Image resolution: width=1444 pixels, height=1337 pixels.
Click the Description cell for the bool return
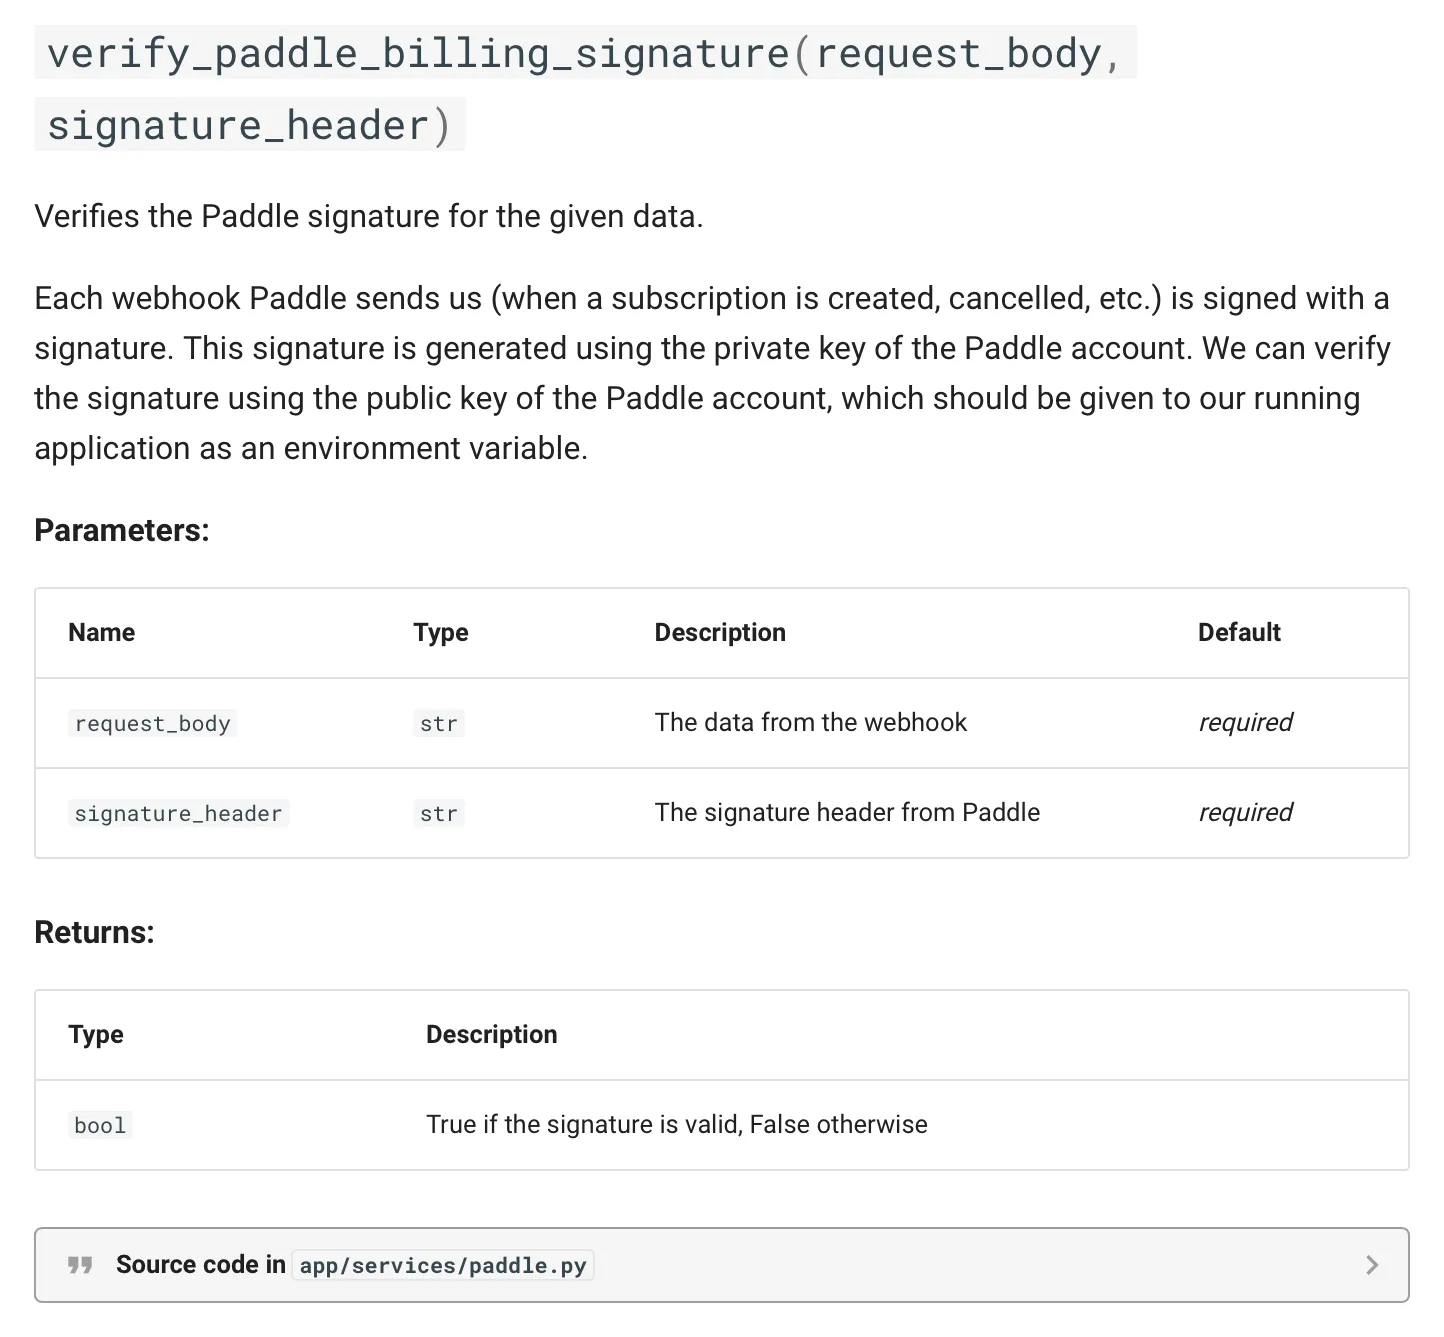pyautogui.click(x=677, y=1124)
